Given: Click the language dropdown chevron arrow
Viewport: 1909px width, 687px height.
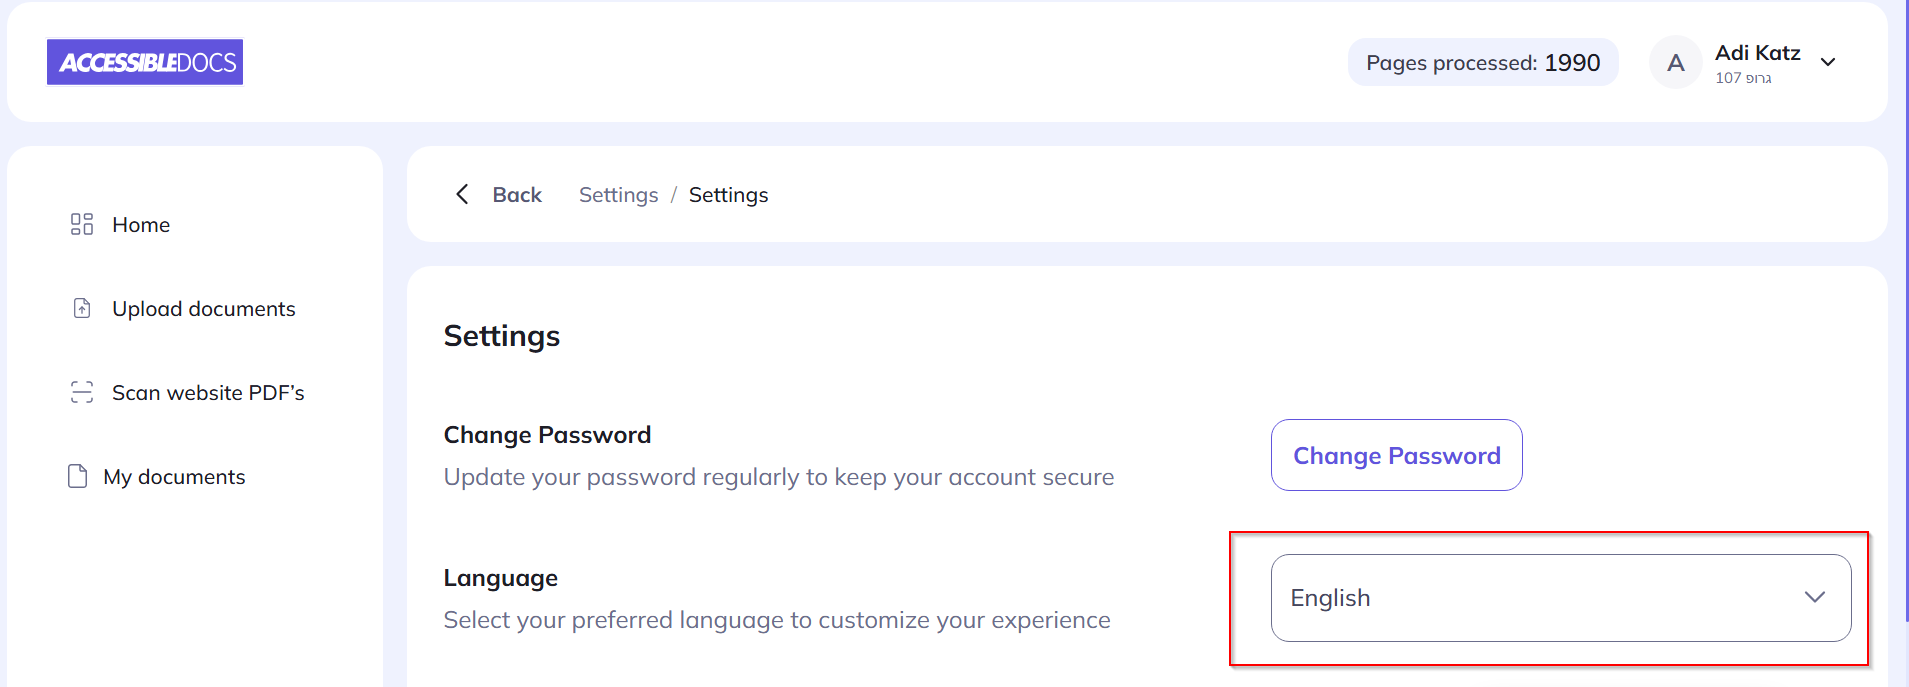Looking at the screenshot, I should [x=1814, y=597].
